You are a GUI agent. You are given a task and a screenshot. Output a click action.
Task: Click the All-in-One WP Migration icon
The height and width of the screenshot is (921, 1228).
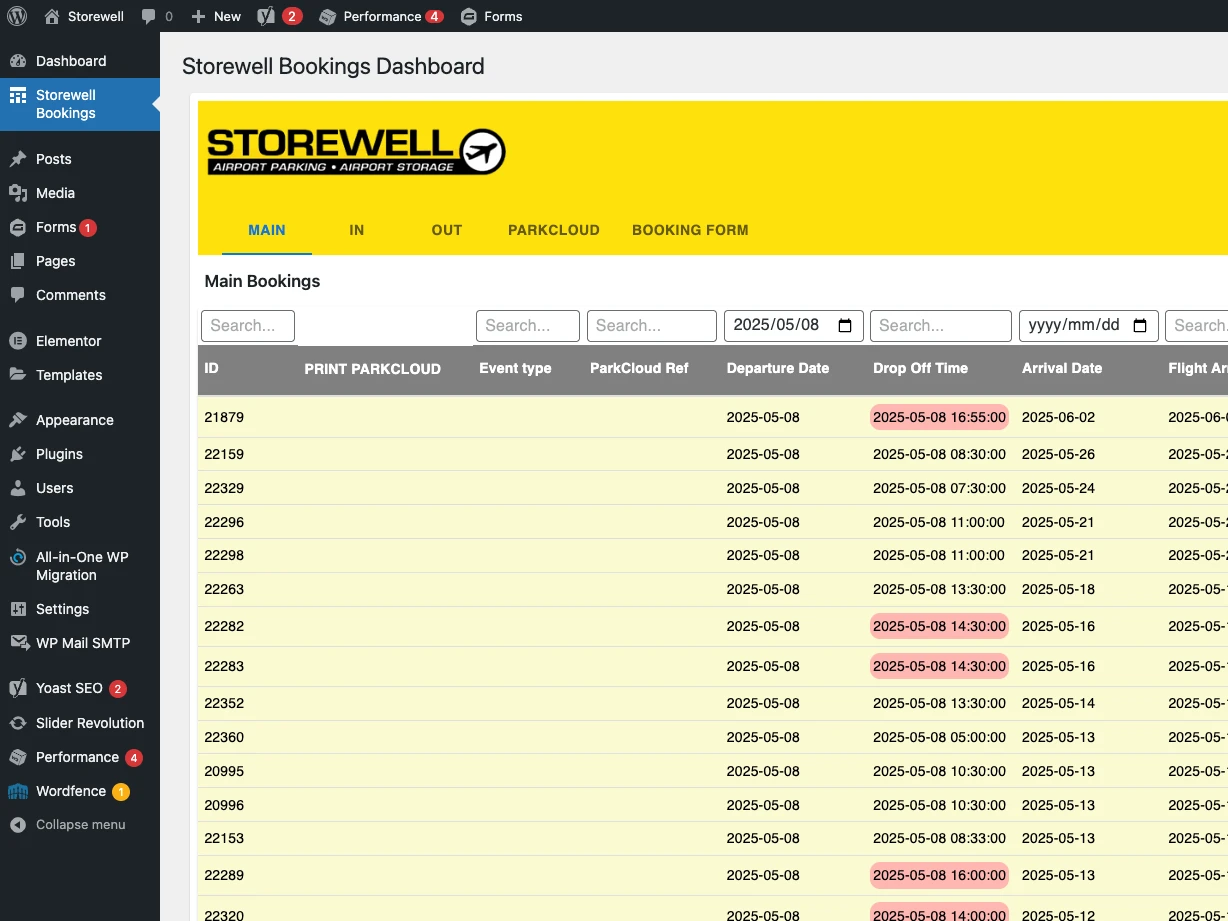click(x=18, y=558)
